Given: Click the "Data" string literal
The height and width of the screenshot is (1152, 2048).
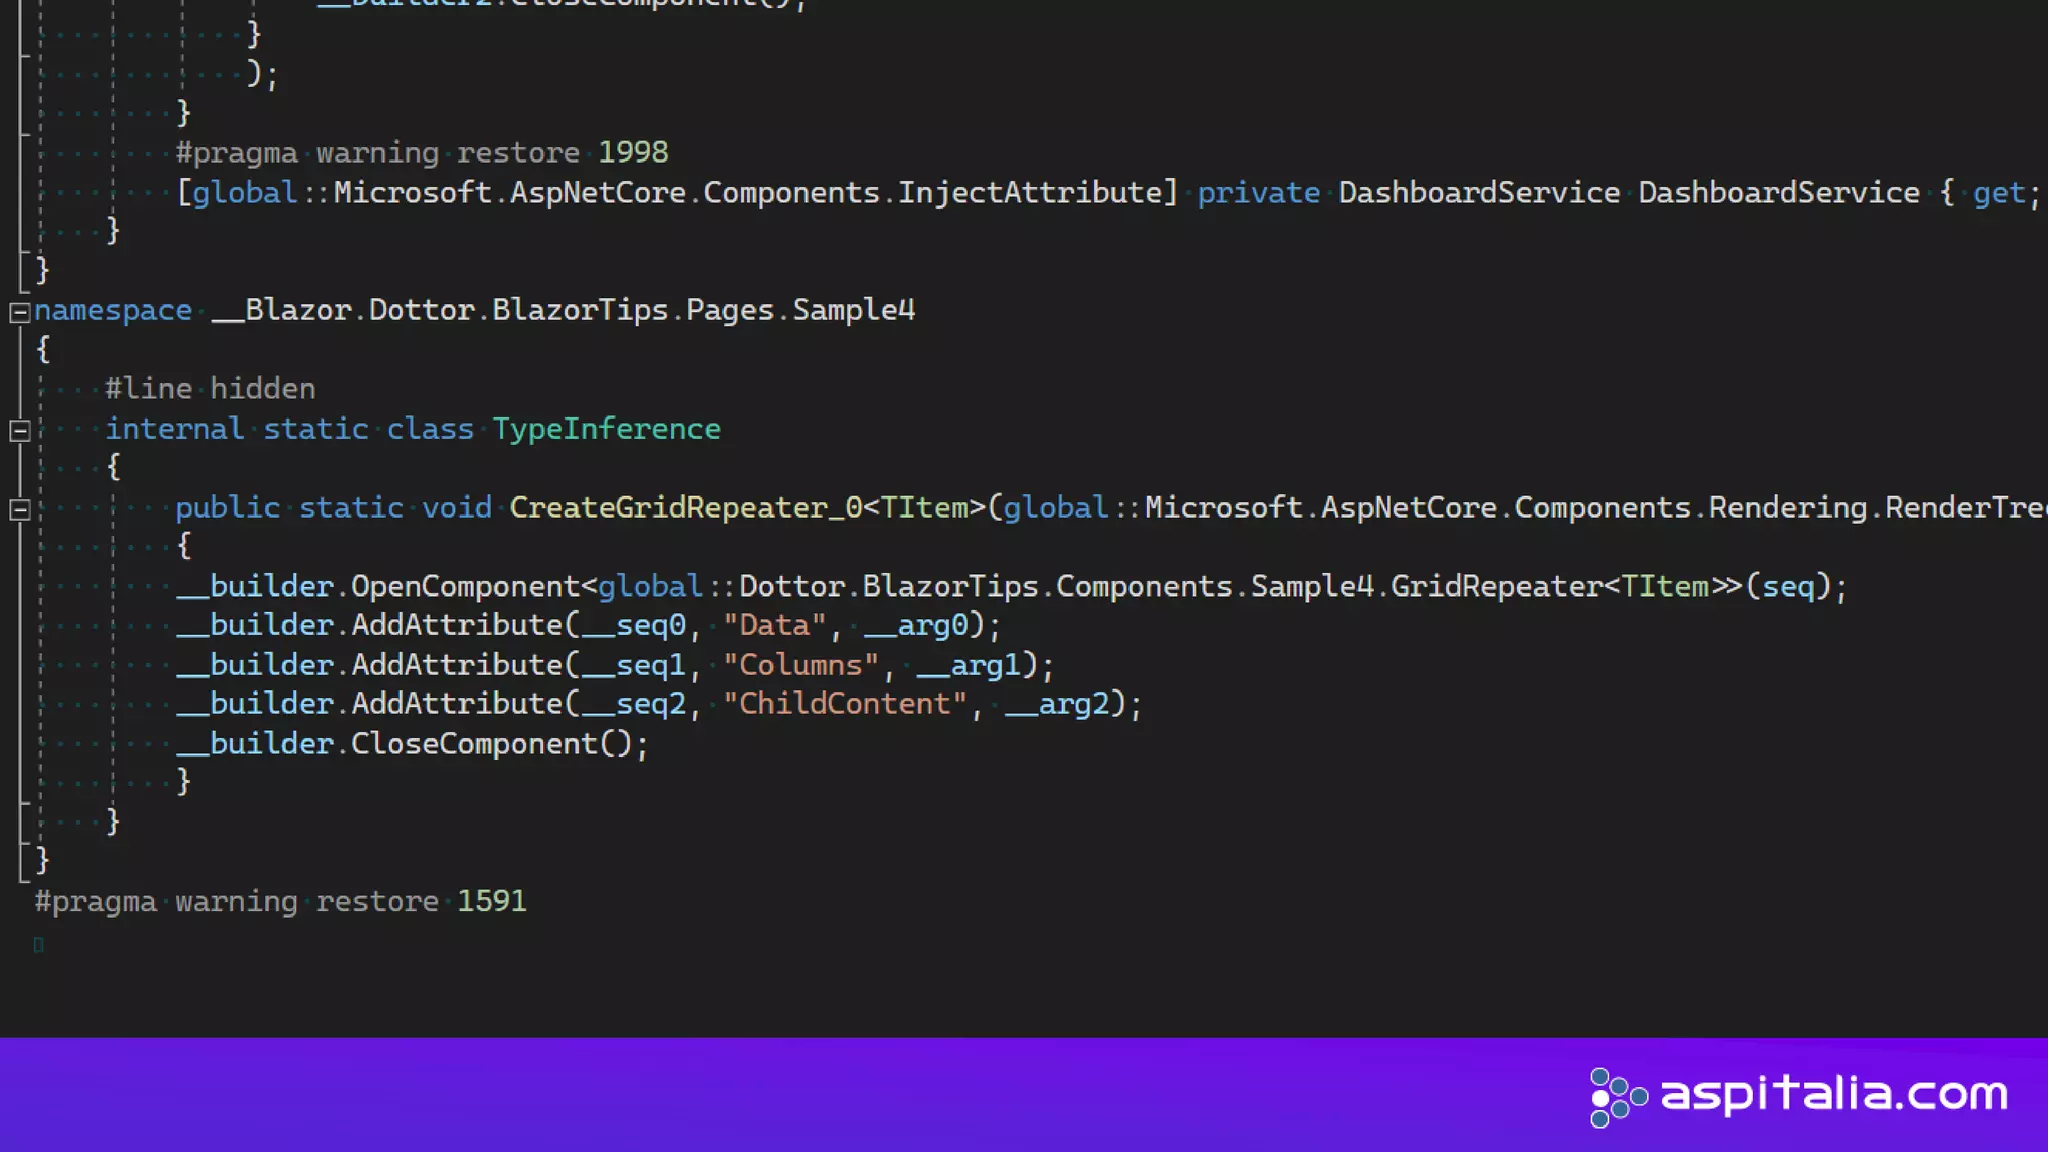Looking at the screenshot, I should pos(774,626).
